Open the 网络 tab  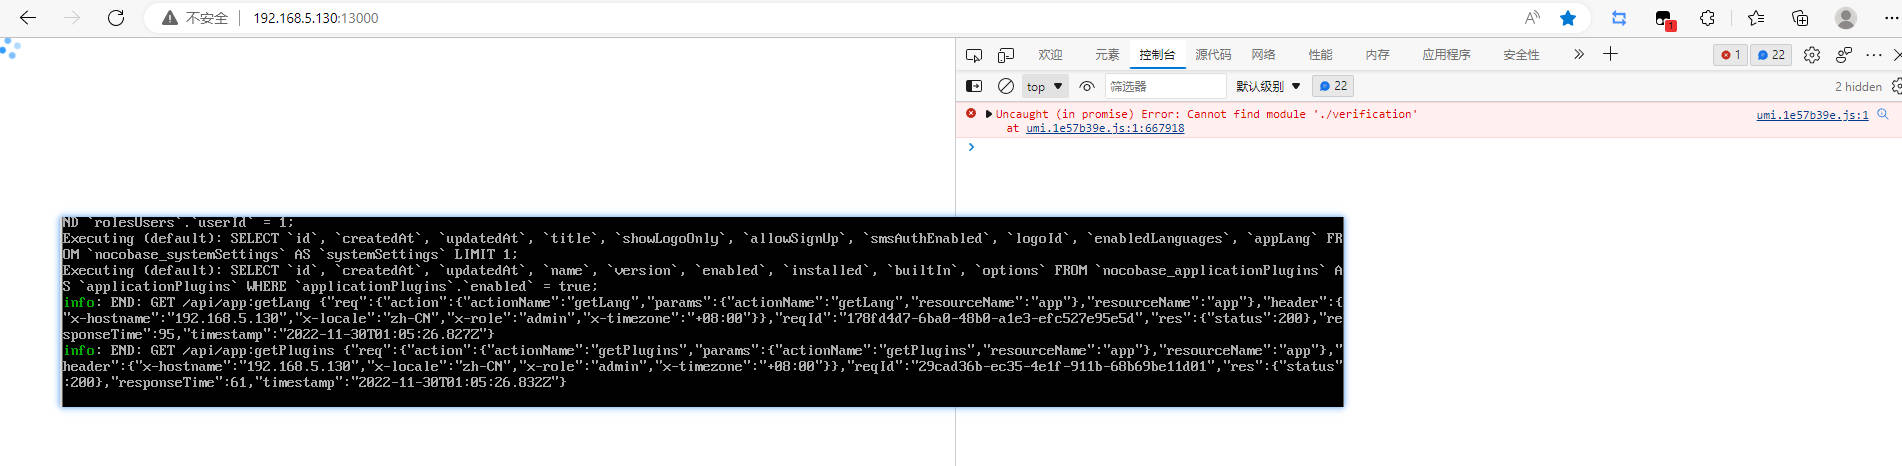coord(1263,55)
